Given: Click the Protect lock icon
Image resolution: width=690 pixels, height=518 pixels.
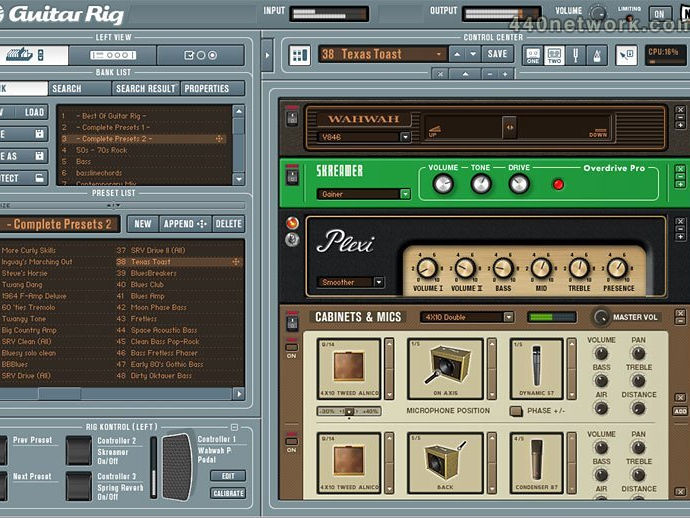Looking at the screenshot, I should click(x=40, y=178).
